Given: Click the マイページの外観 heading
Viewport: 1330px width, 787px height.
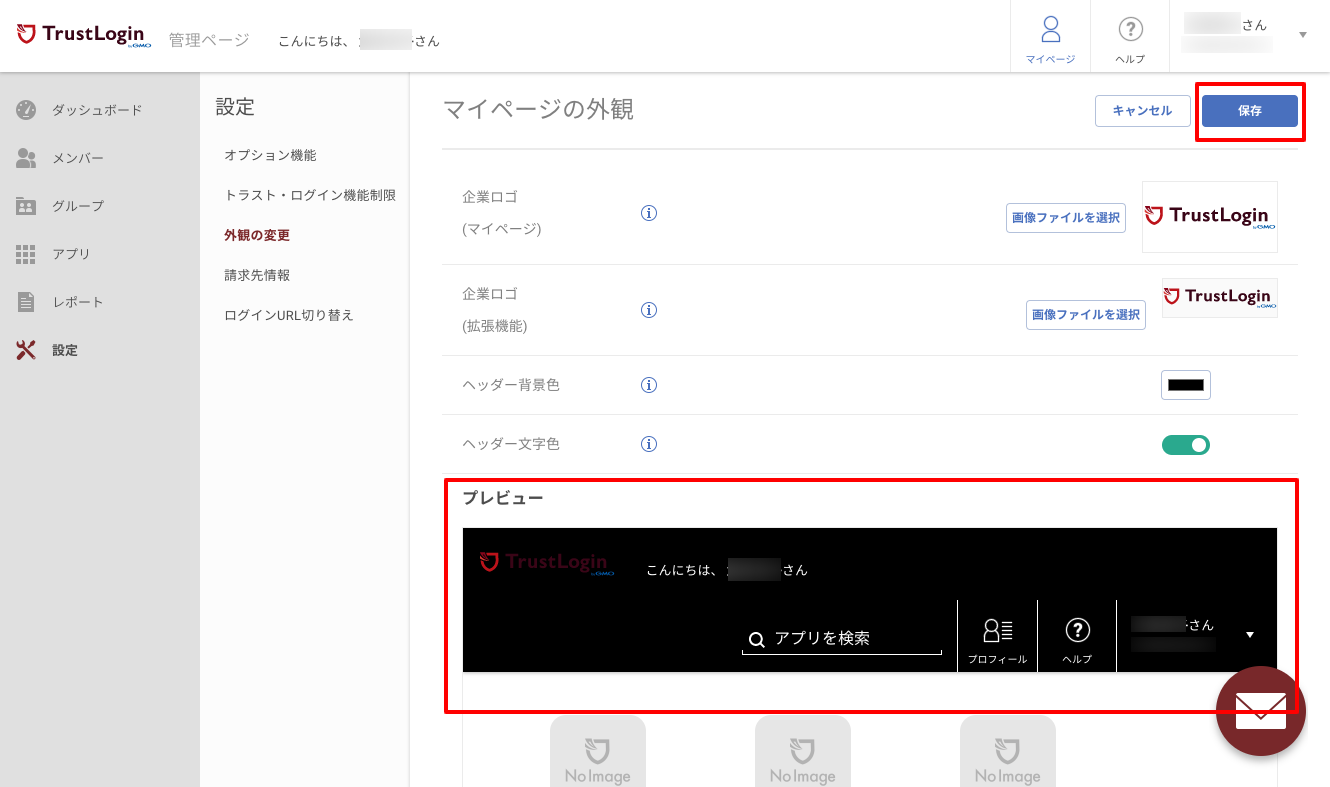Looking at the screenshot, I should (538, 110).
